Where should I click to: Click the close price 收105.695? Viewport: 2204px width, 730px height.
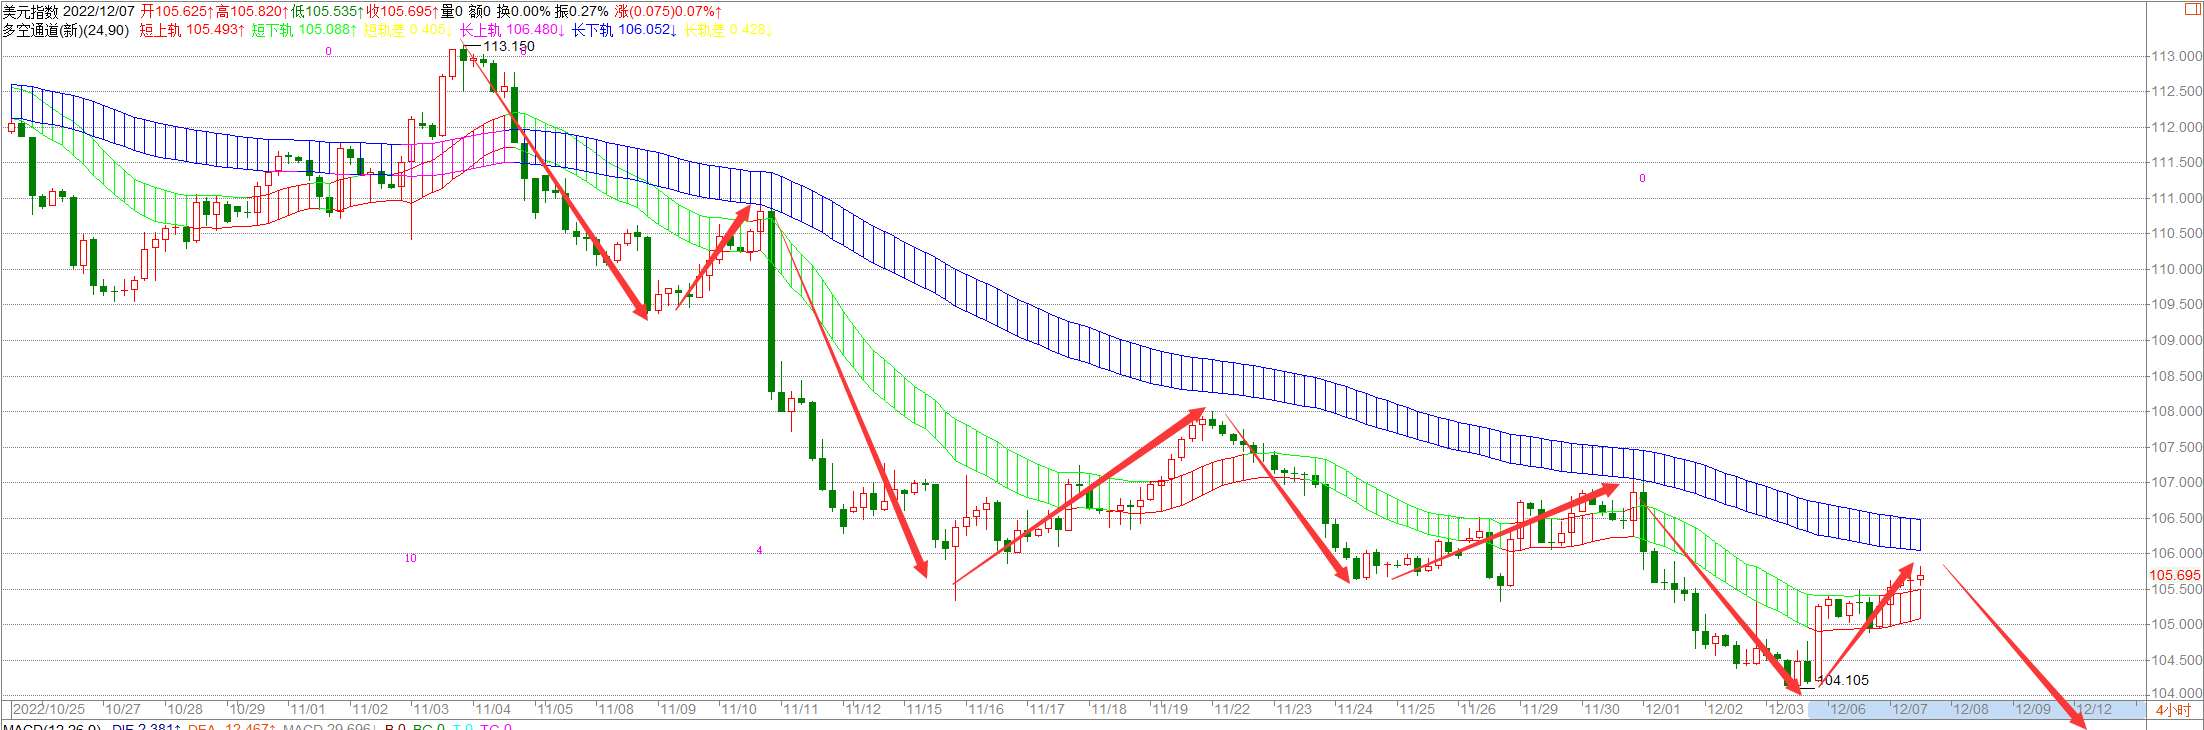pyautogui.click(x=402, y=11)
